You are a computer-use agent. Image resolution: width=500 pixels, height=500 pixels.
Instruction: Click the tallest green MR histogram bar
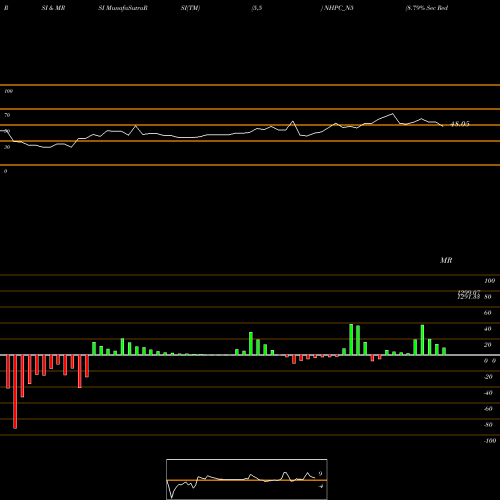(x=351, y=339)
